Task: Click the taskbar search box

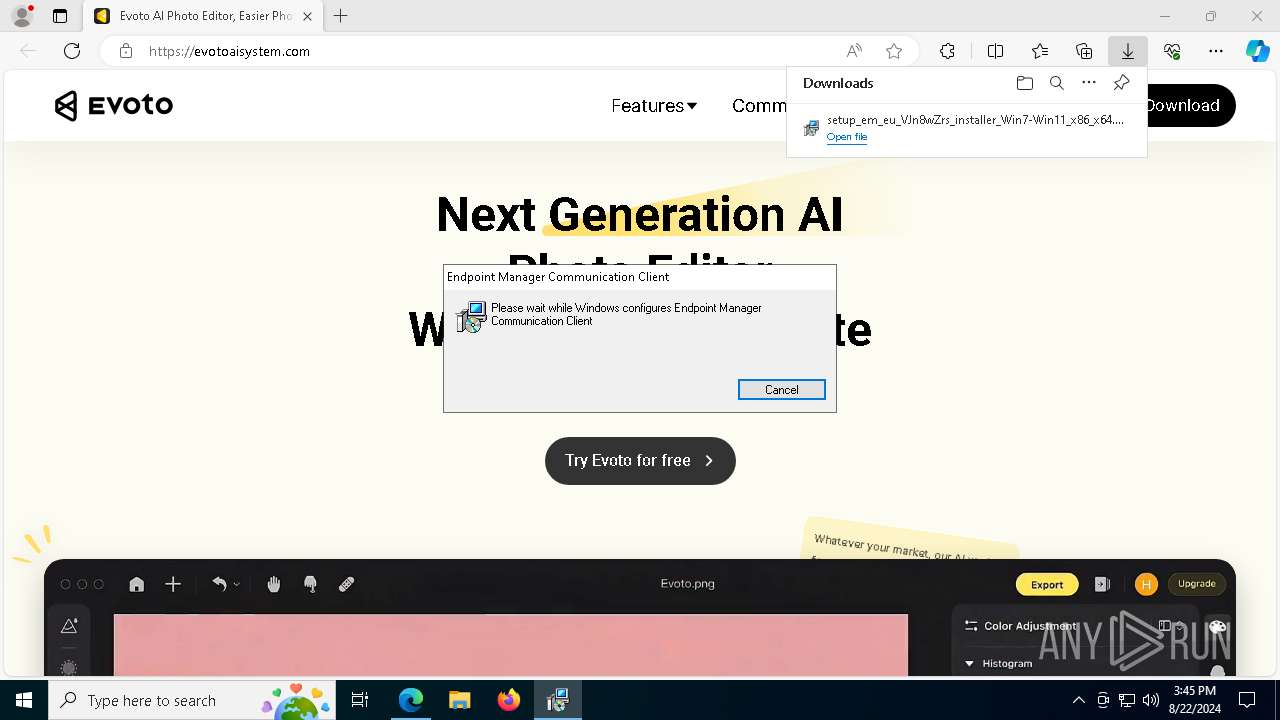Action: click(x=194, y=701)
